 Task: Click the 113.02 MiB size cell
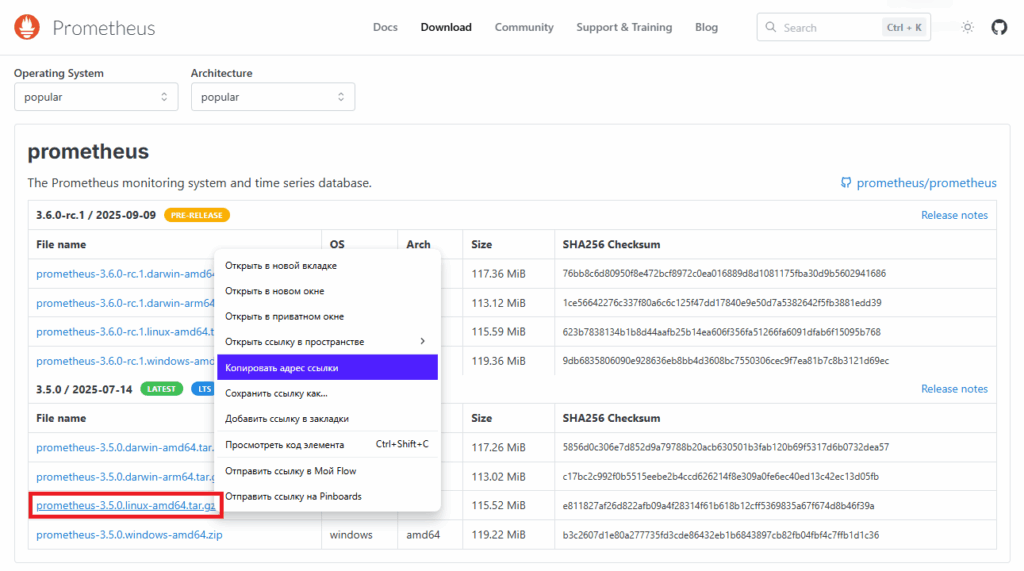[498, 477]
